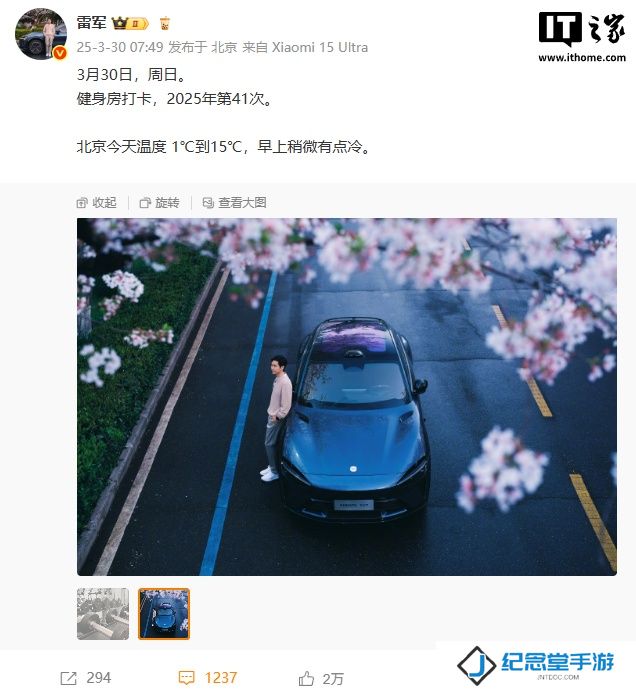Open full-size view with 查看大图
This screenshot has height=691, width=636.
coord(234,203)
